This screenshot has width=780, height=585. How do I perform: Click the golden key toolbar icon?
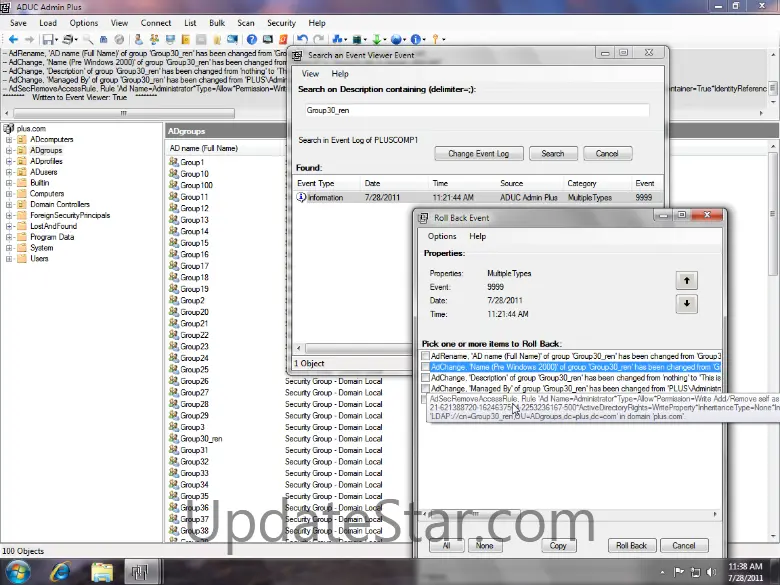click(x=435, y=39)
